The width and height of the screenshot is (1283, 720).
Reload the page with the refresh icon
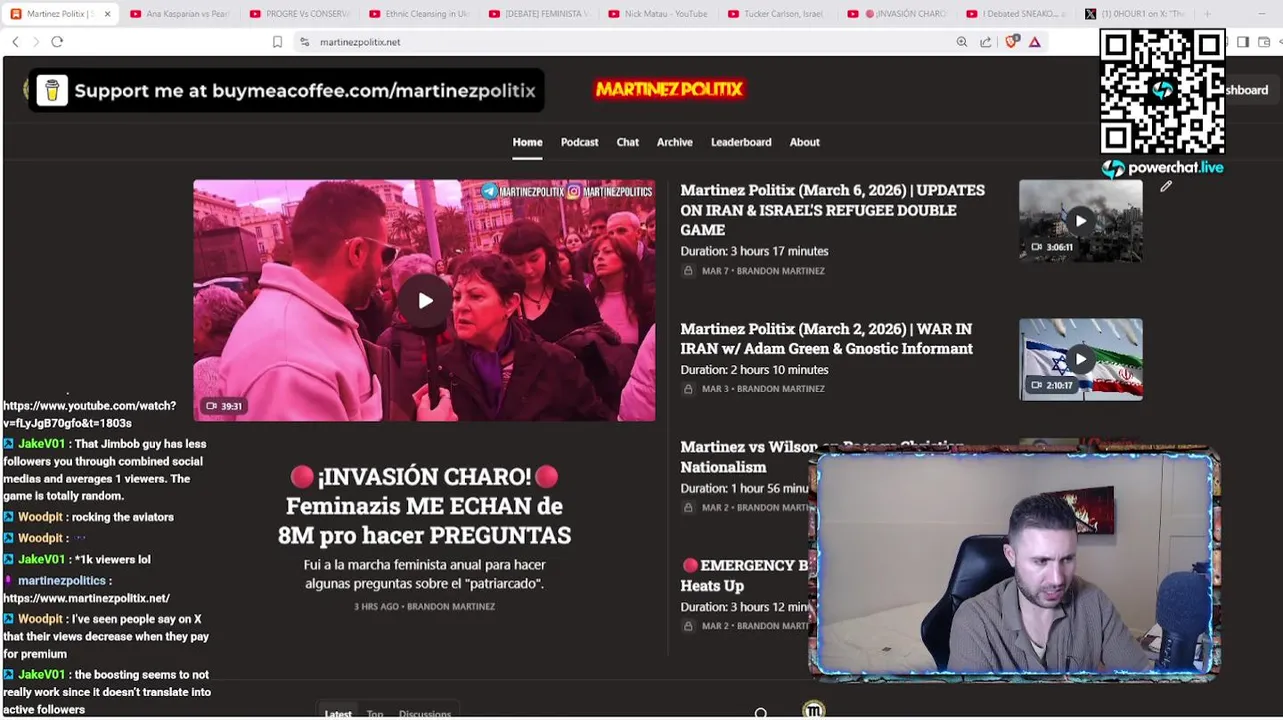click(x=57, y=42)
